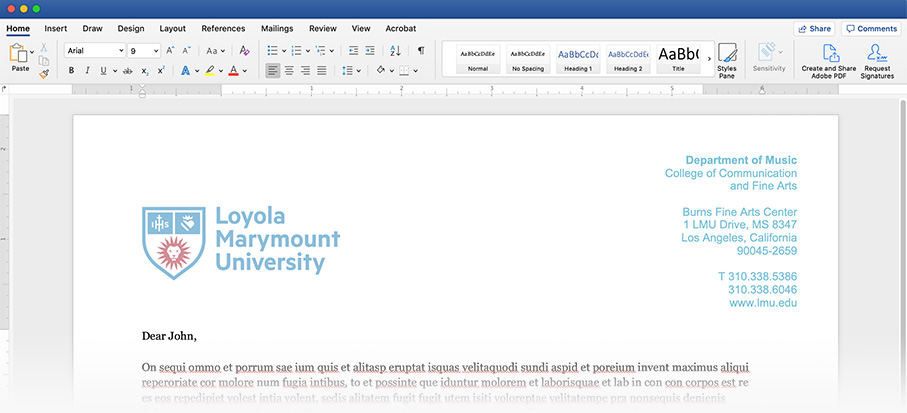Decrease font size with smaller A icon
Screen dimensions: 907x413
click(186, 51)
